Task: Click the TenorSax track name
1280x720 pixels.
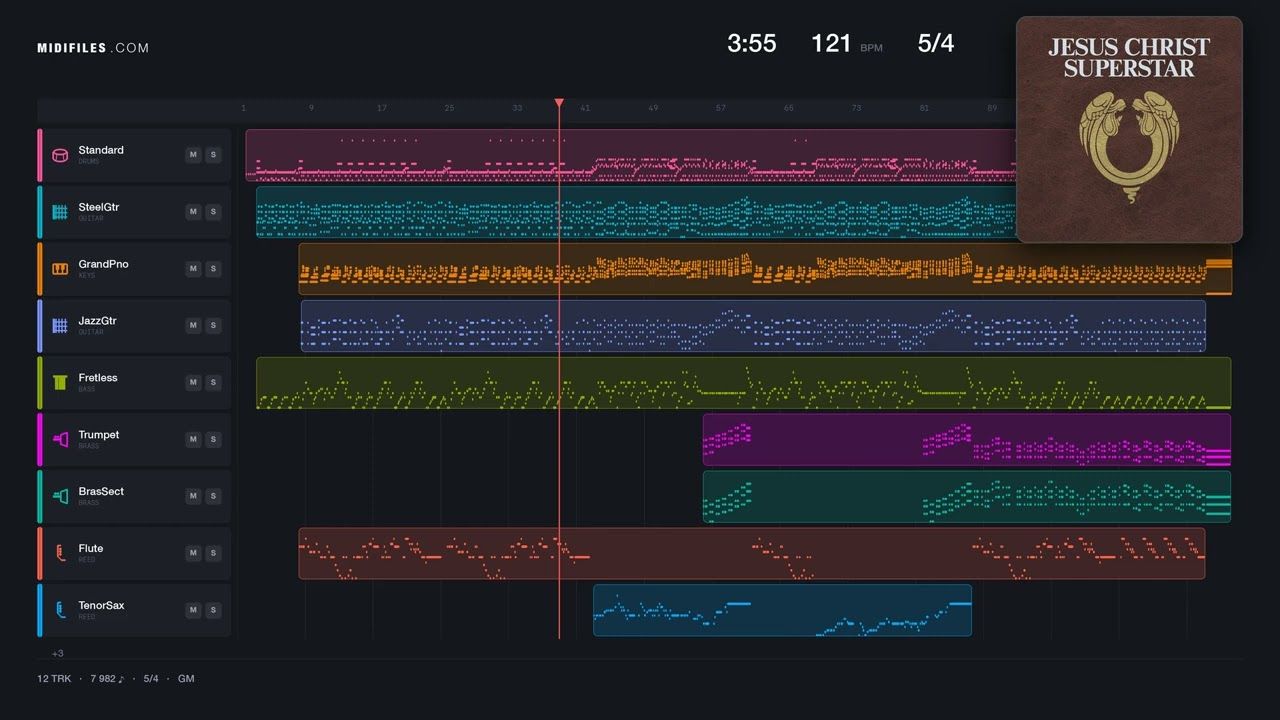Action: point(101,605)
